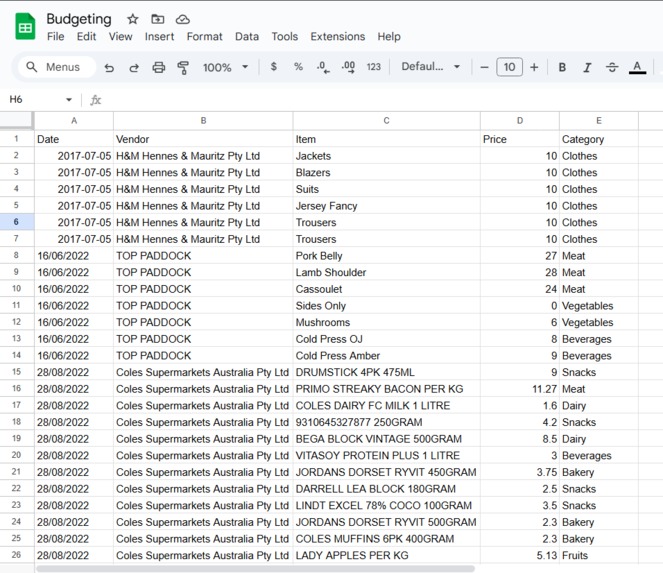
Task: Click the undo arrow icon
Action: (x=109, y=67)
